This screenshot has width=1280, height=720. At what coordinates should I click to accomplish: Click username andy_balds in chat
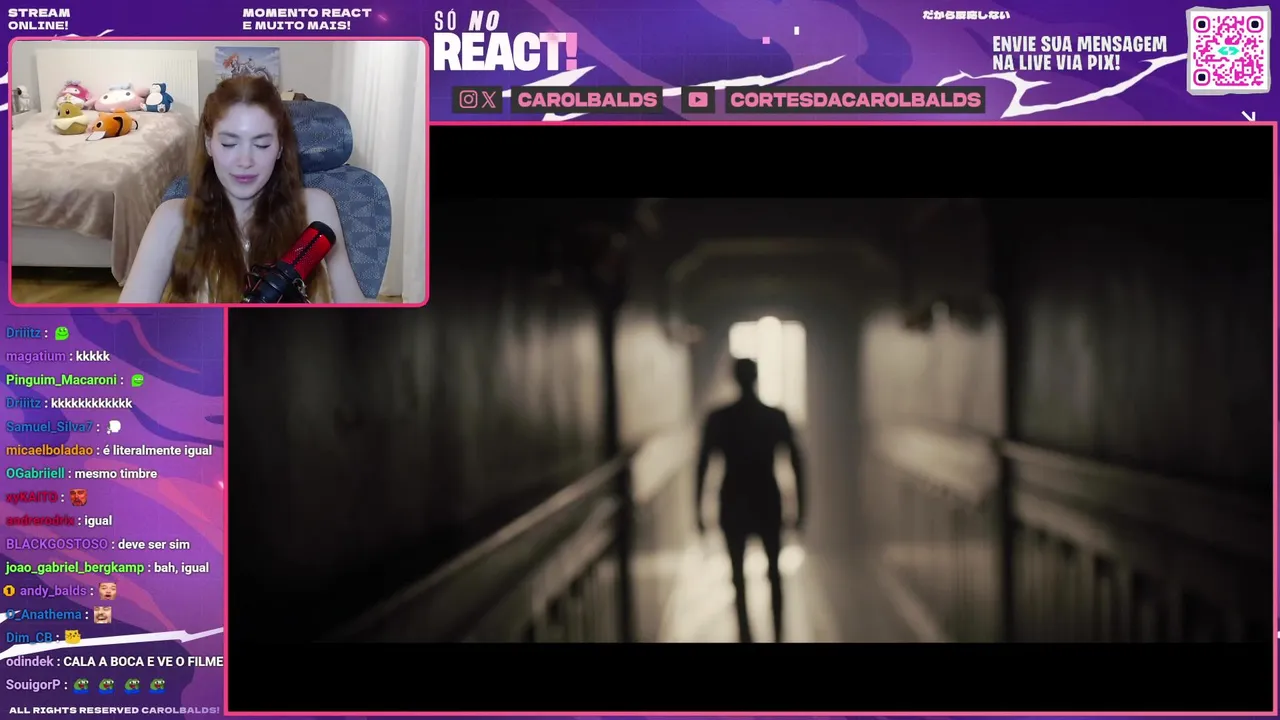pos(53,591)
